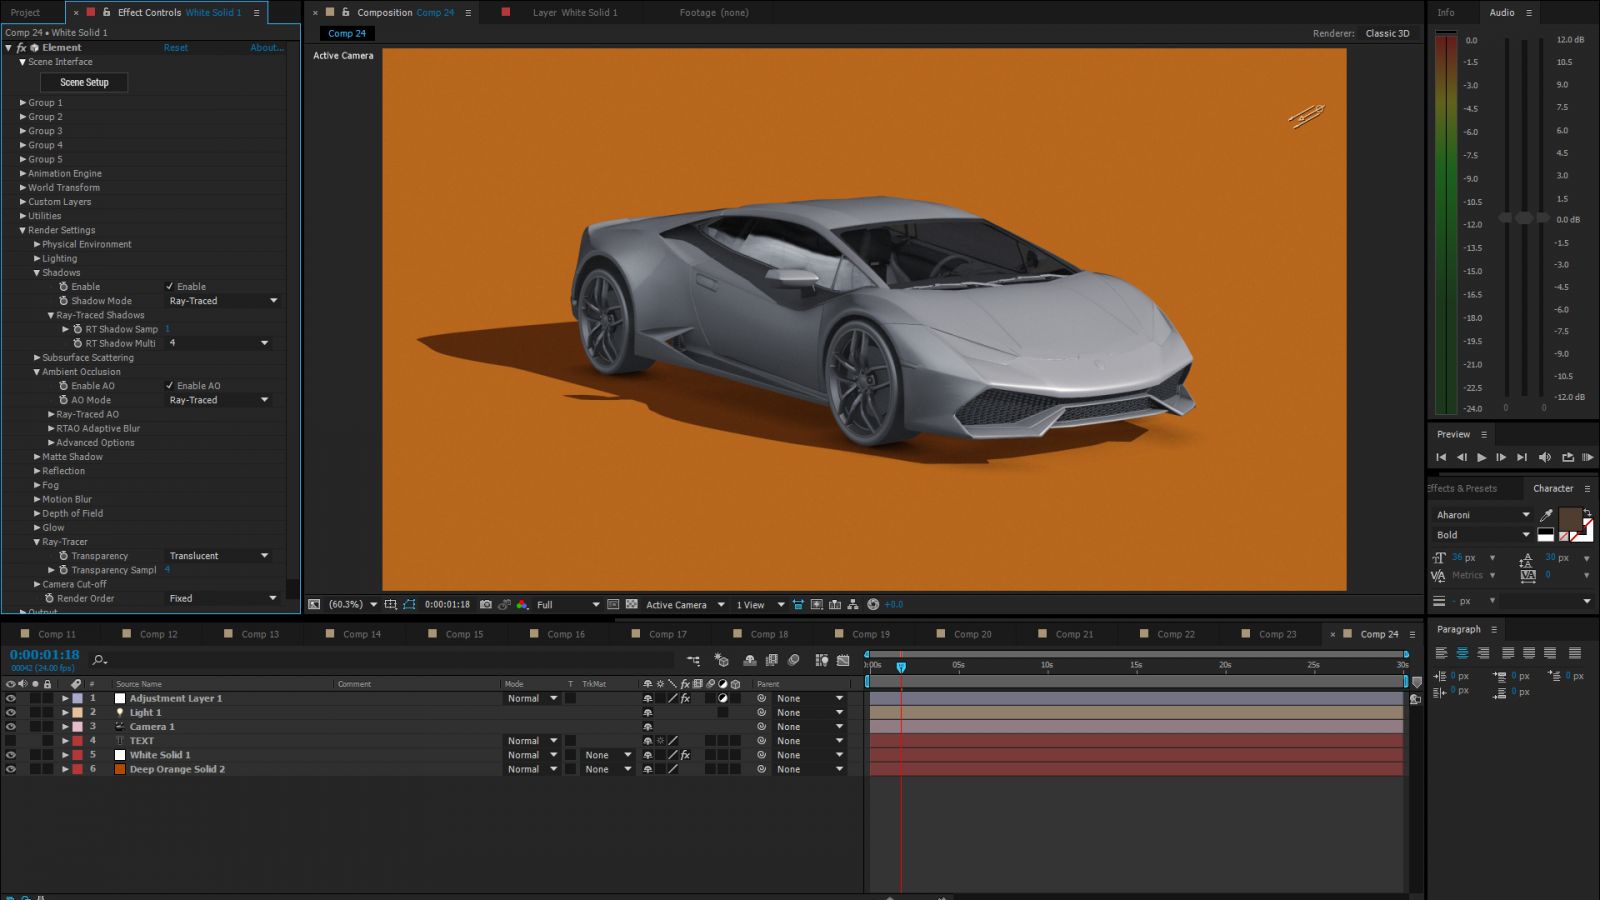Click the Take Snapshot camera icon
Screen dimensions: 1600x900
(x=486, y=604)
